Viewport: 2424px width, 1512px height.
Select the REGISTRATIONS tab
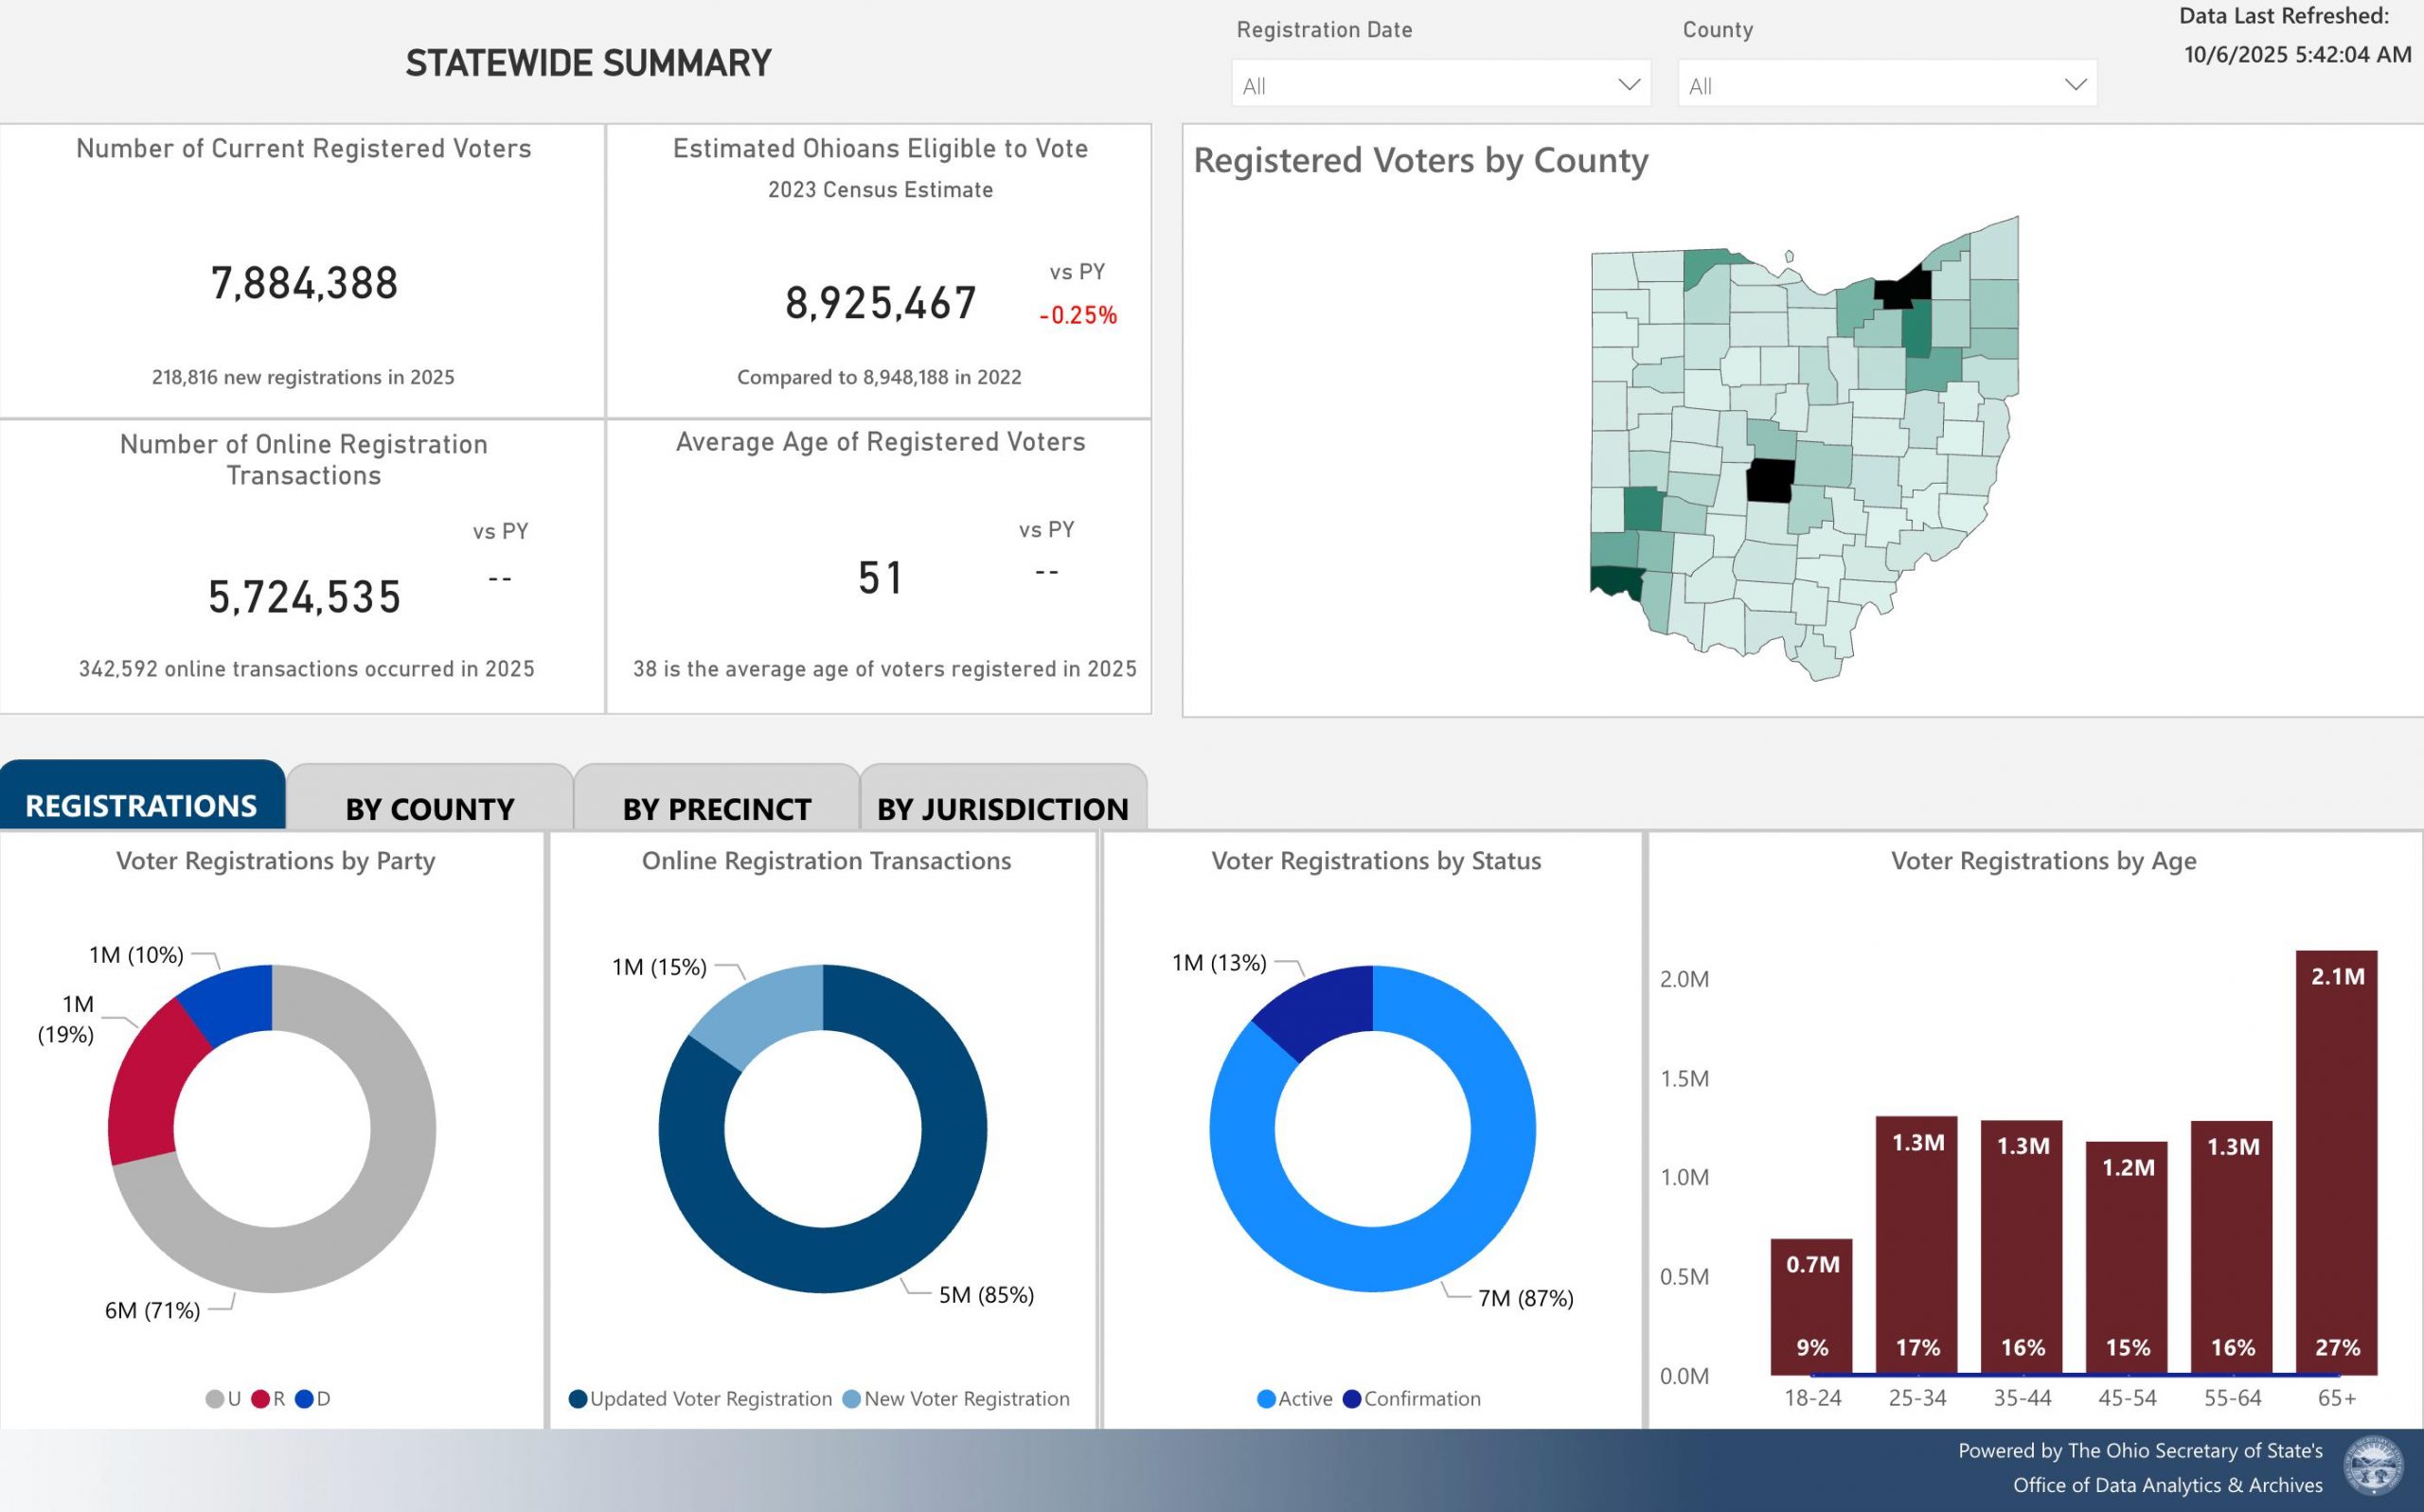point(142,805)
